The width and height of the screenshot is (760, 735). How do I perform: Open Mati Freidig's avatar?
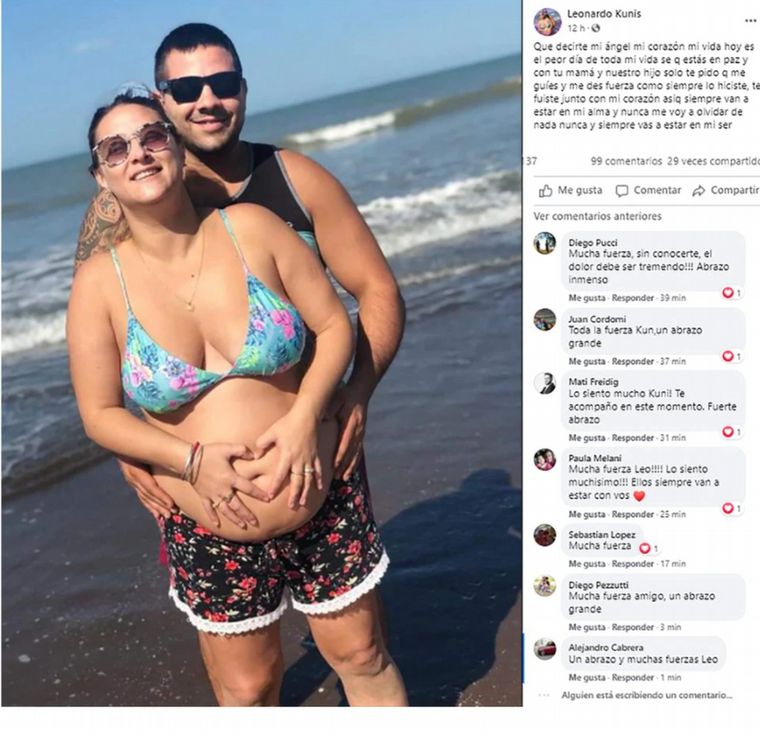[545, 383]
